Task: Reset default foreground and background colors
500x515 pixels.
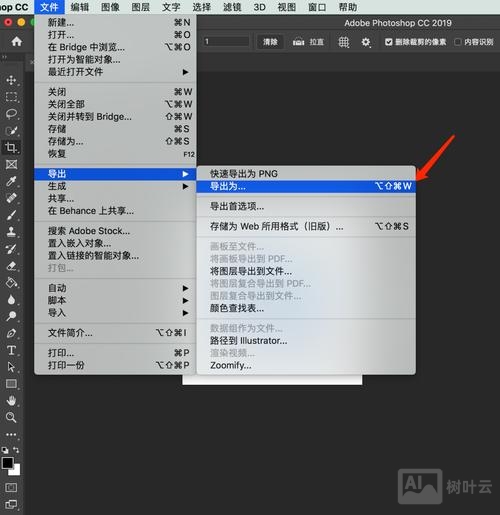Action: pyautogui.click(x=5, y=450)
